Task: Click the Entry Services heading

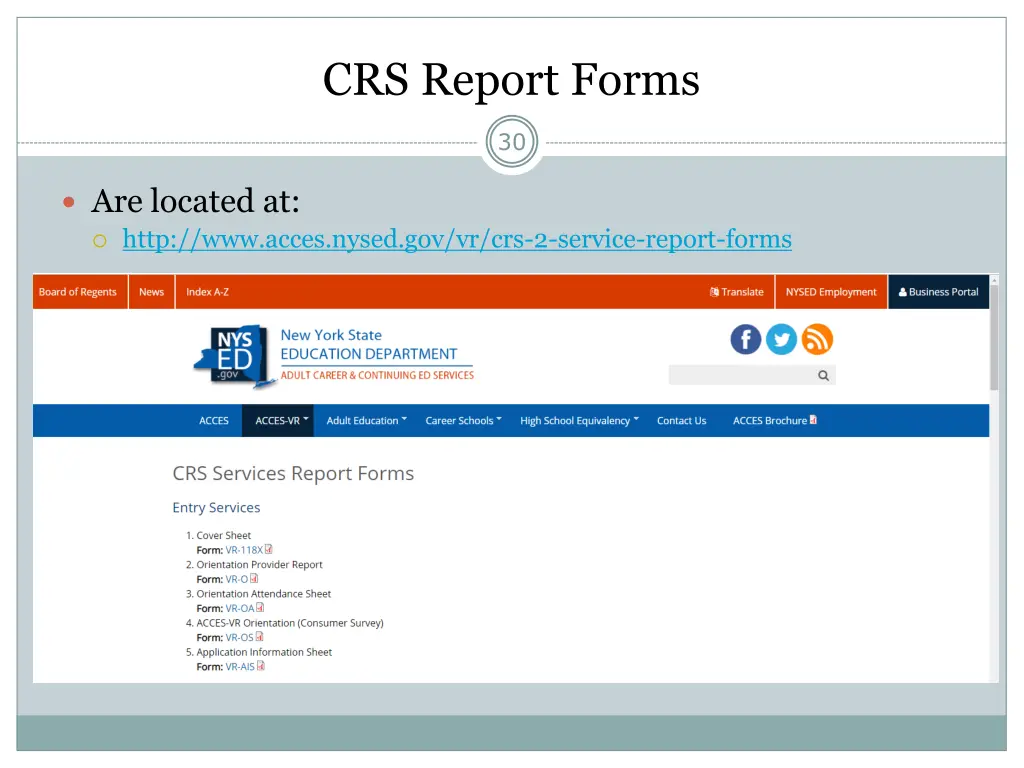Action: [216, 507]
